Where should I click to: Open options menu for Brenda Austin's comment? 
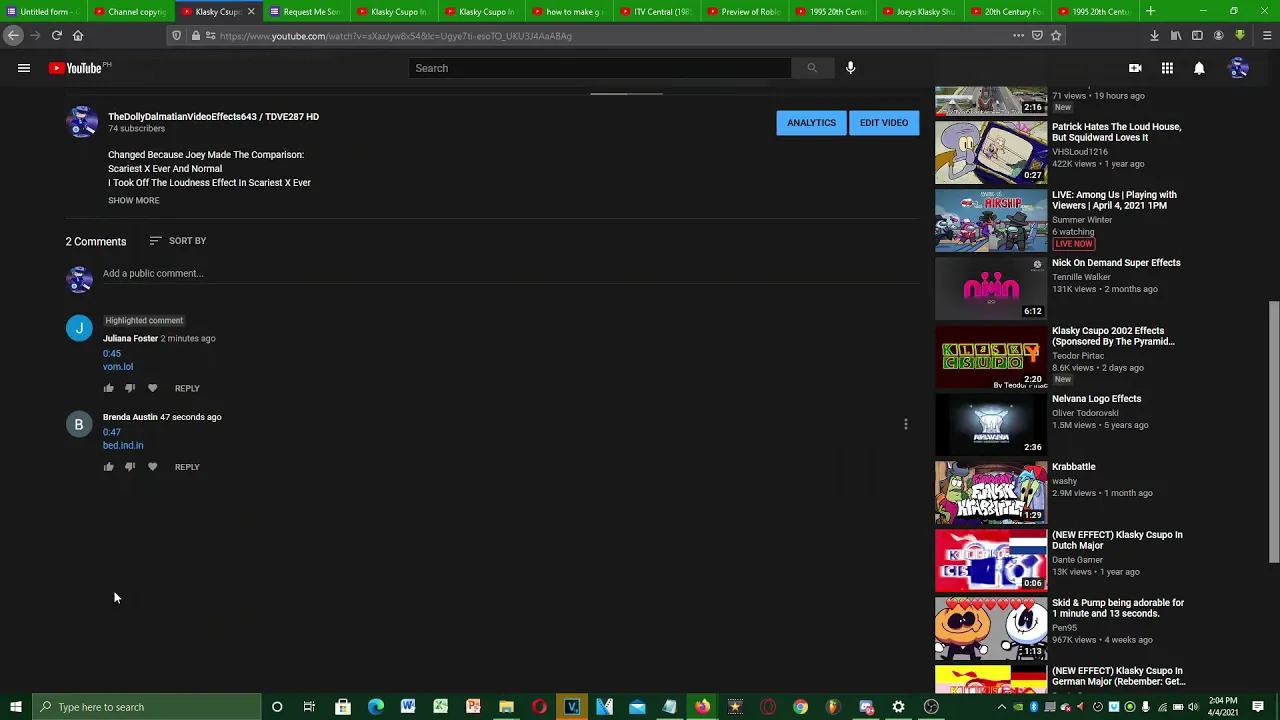click(x=906, y=424)
